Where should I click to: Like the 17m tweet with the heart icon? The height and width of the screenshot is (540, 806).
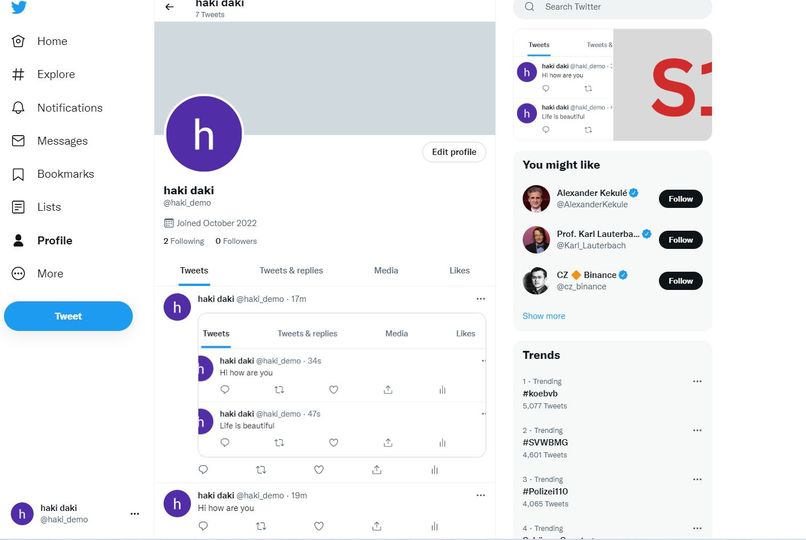[319, 470]
